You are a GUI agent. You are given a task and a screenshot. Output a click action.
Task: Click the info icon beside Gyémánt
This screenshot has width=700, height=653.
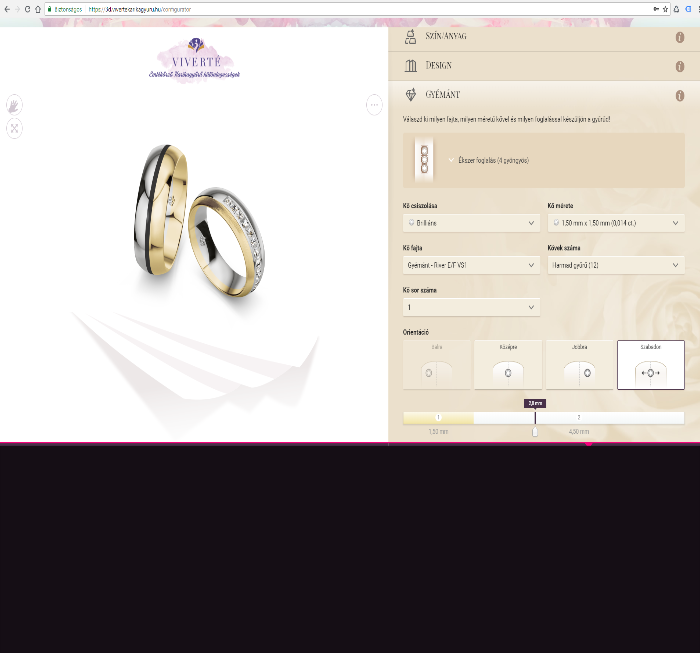(680, 96)
